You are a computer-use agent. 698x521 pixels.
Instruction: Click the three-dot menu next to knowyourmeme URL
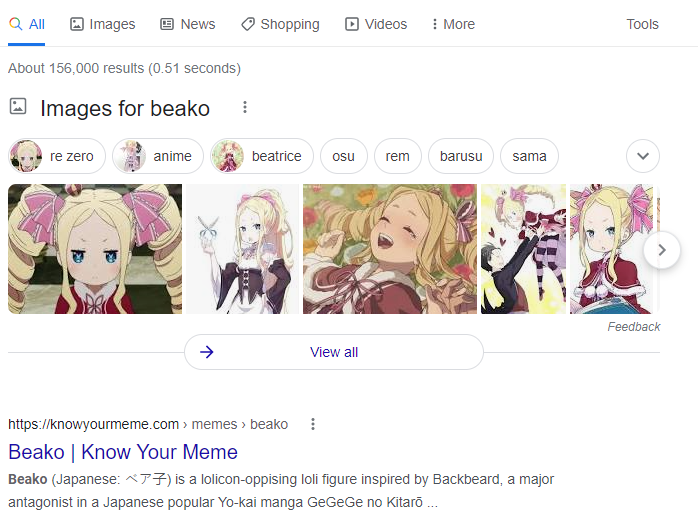(x=313, y=424)
